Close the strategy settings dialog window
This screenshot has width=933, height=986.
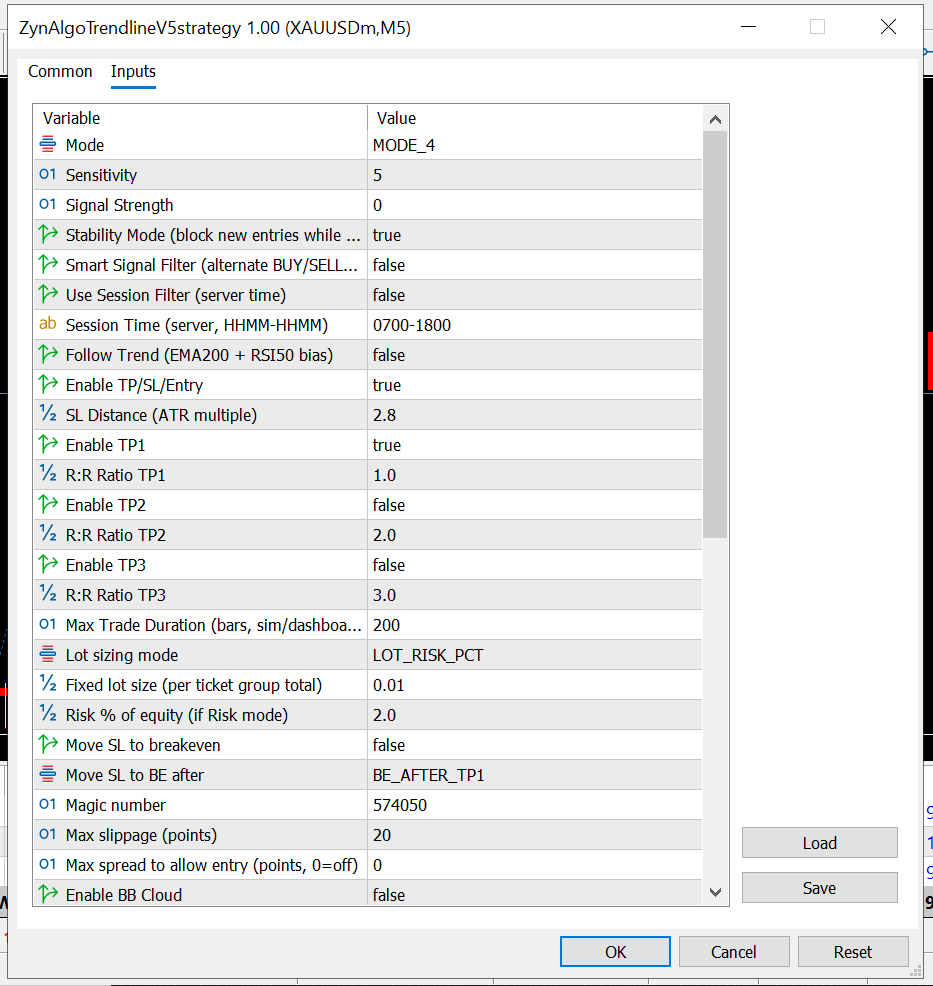tap(888, 27)
